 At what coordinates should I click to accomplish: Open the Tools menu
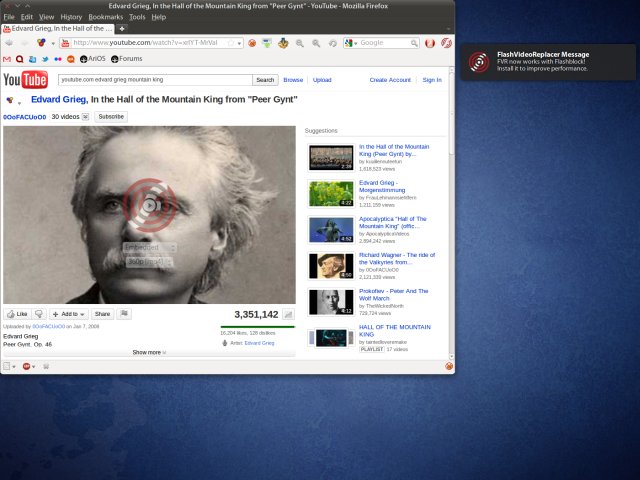click(137, 17)
